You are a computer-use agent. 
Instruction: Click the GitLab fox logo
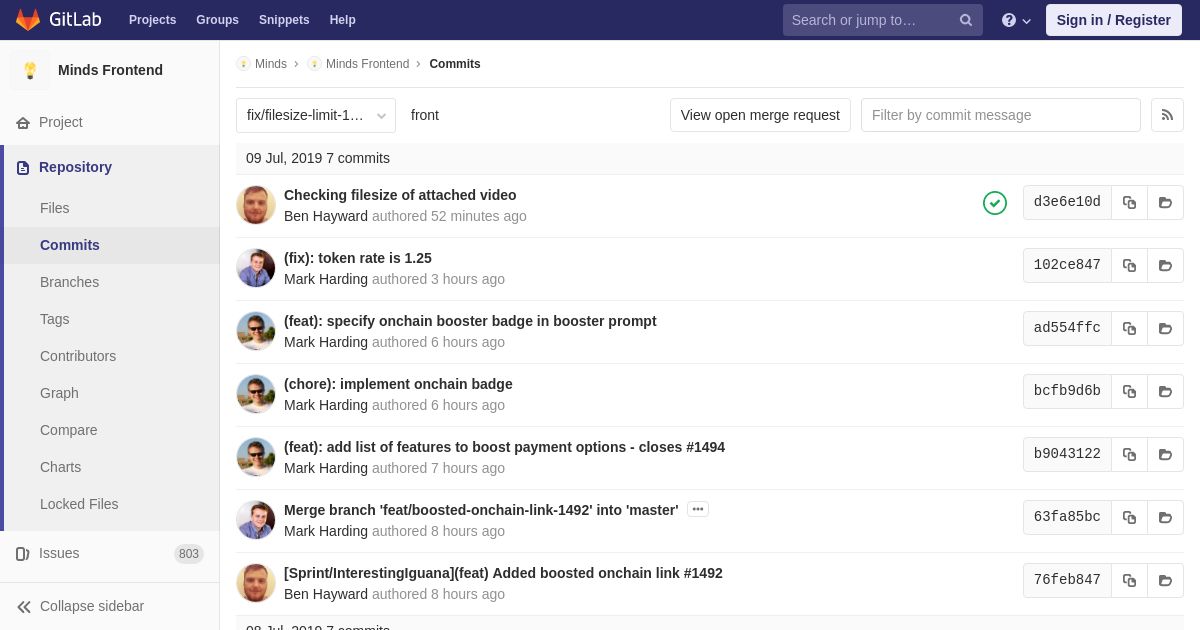click(x=28, y=20)
